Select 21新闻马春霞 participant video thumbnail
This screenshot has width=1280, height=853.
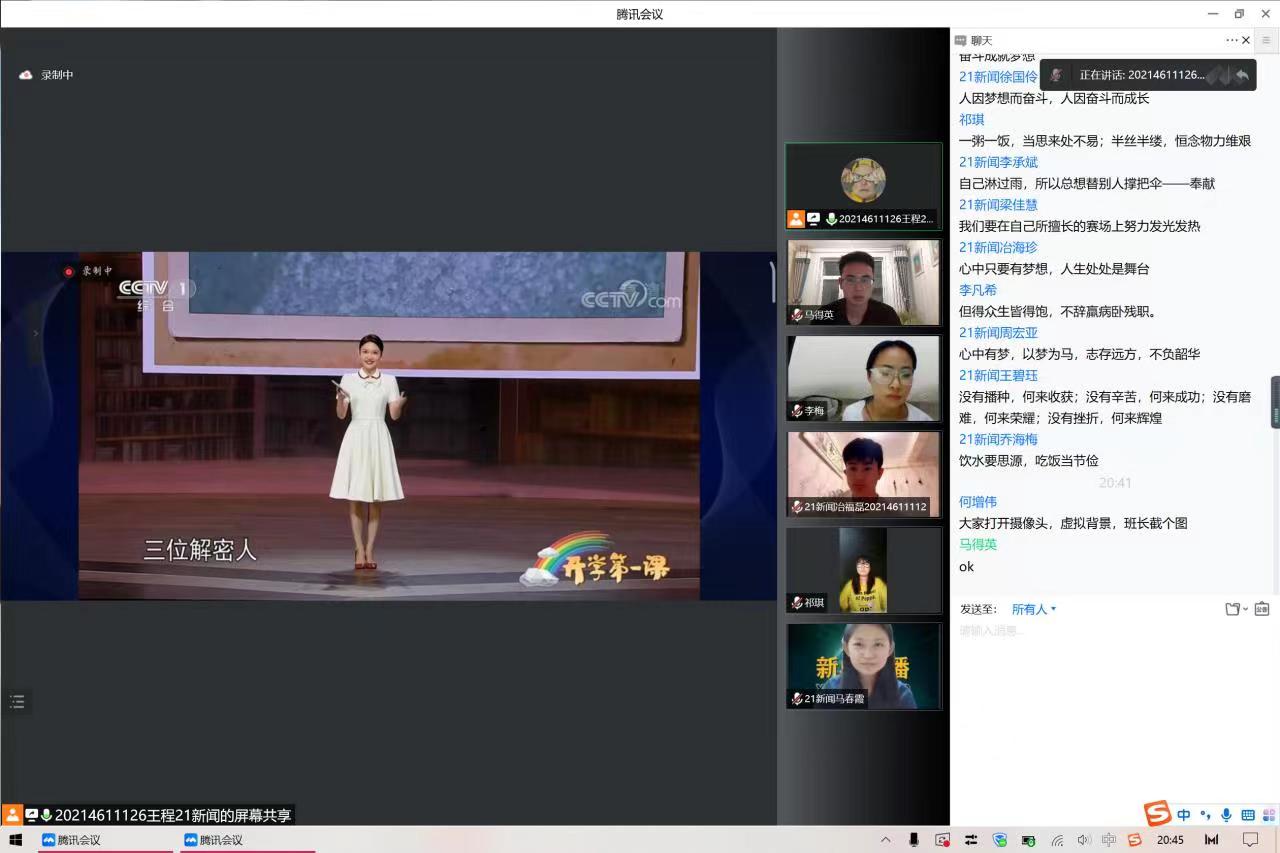pos(864,667)
